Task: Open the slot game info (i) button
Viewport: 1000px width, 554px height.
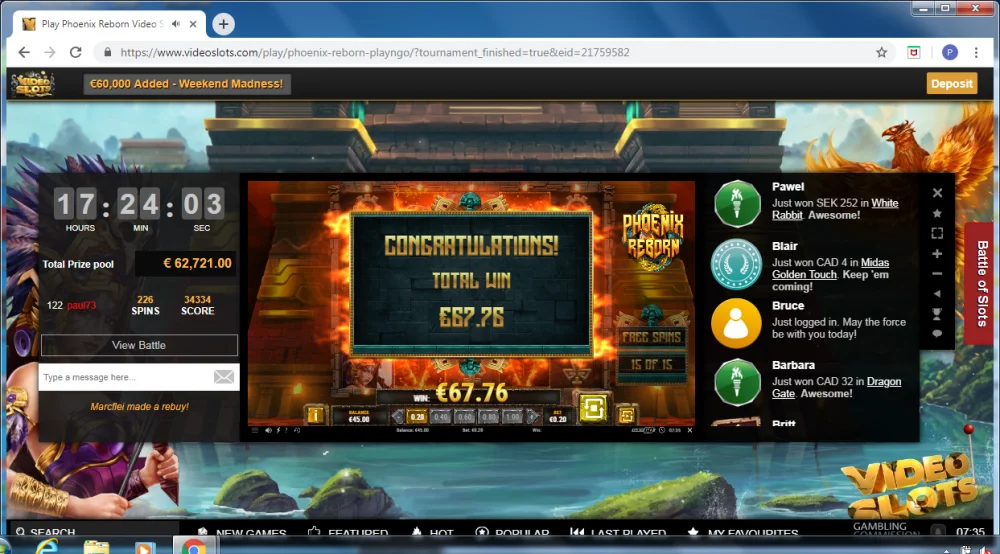Action: pyautogui.click(x=315, y=416)
